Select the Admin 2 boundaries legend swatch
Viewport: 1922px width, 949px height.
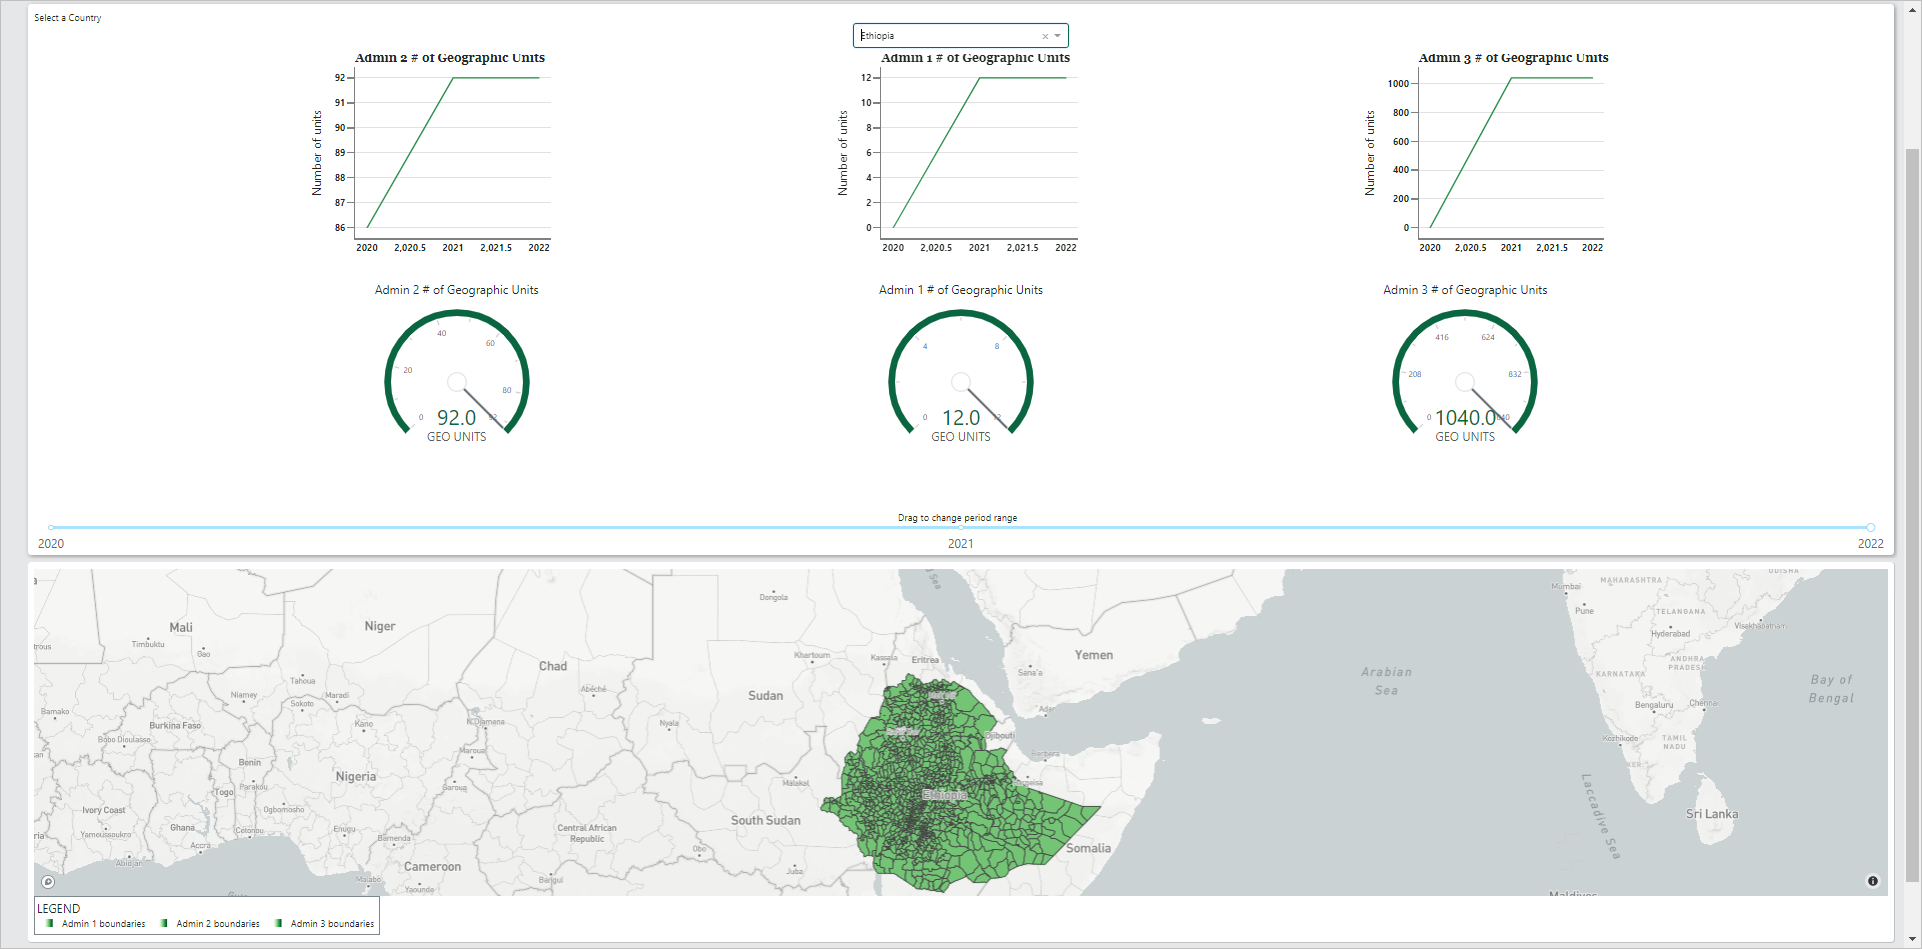point(164,923)
